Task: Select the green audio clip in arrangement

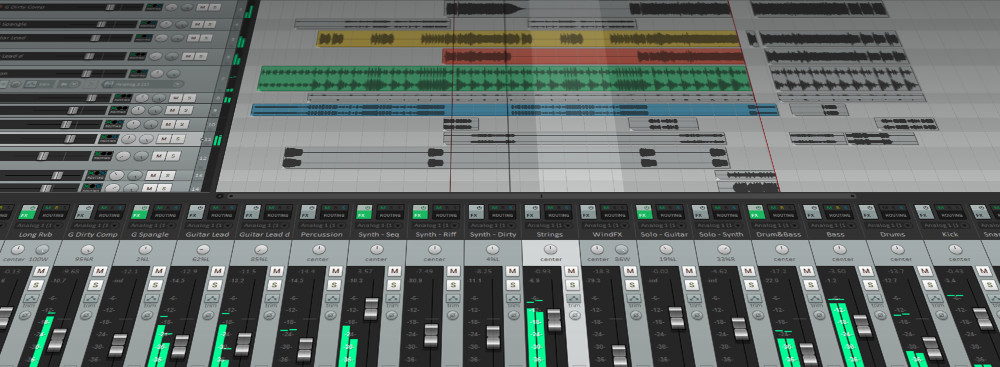Action: point(503,79)
